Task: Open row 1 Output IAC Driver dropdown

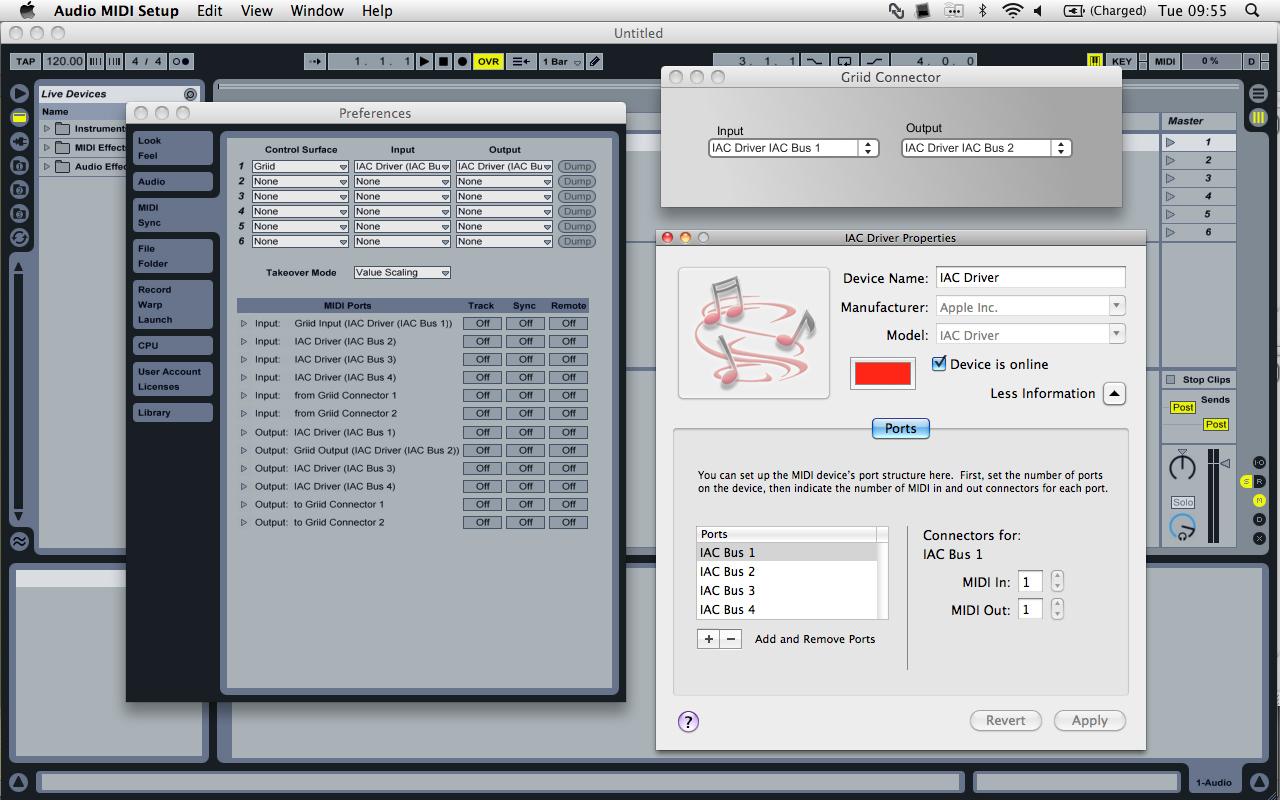Action: click(504, 167)
